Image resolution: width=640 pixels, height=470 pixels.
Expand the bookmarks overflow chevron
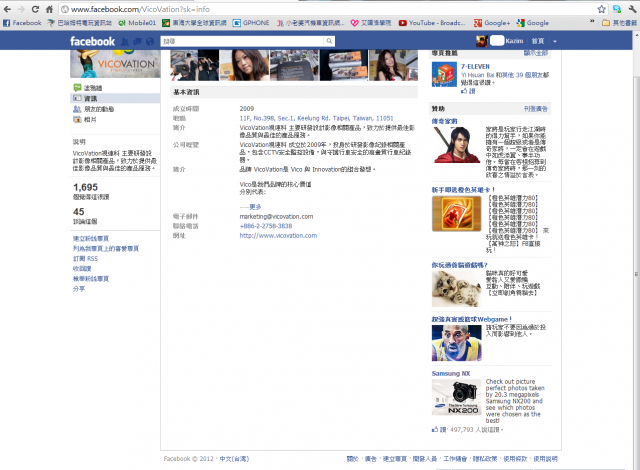pos(592,21)
